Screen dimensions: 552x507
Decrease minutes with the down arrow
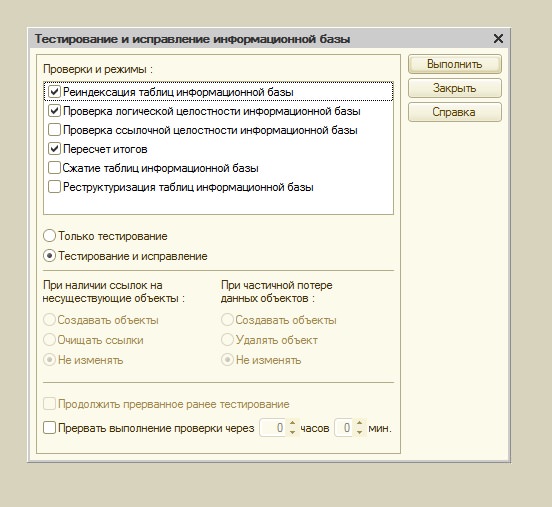point(359,432)
